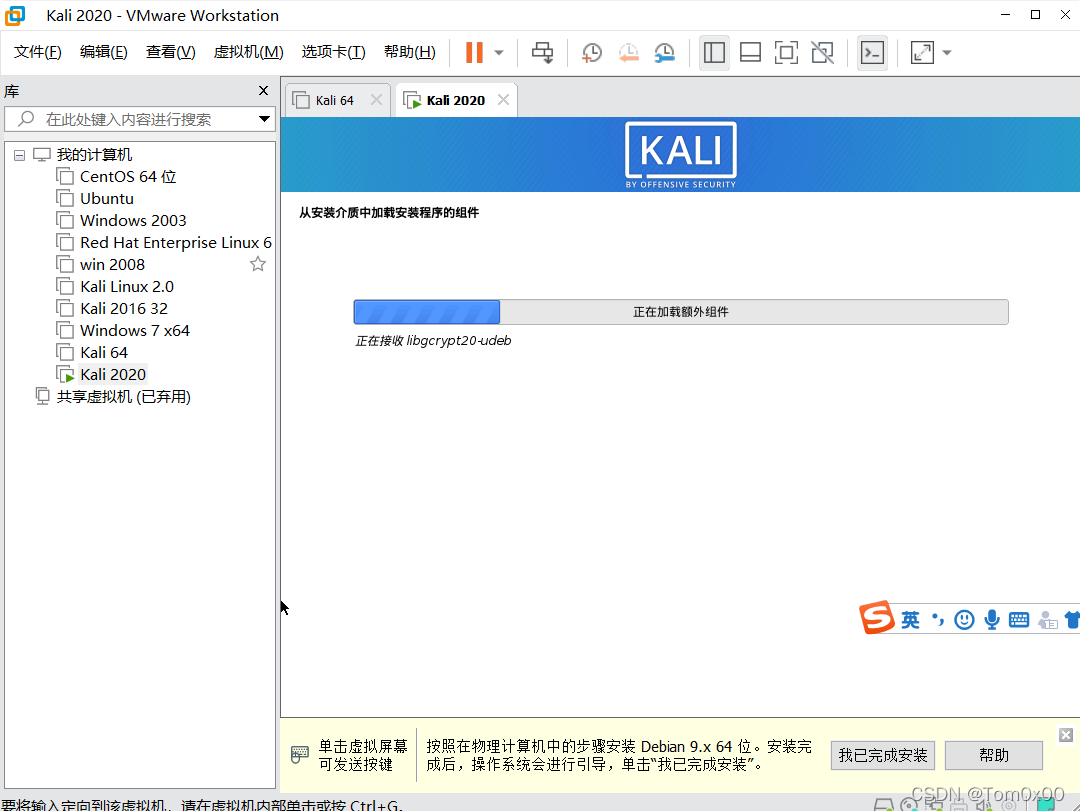Select Kali 64 in the library tree
The width and height of the screenshot is (1080, 811).
[104, 353]
